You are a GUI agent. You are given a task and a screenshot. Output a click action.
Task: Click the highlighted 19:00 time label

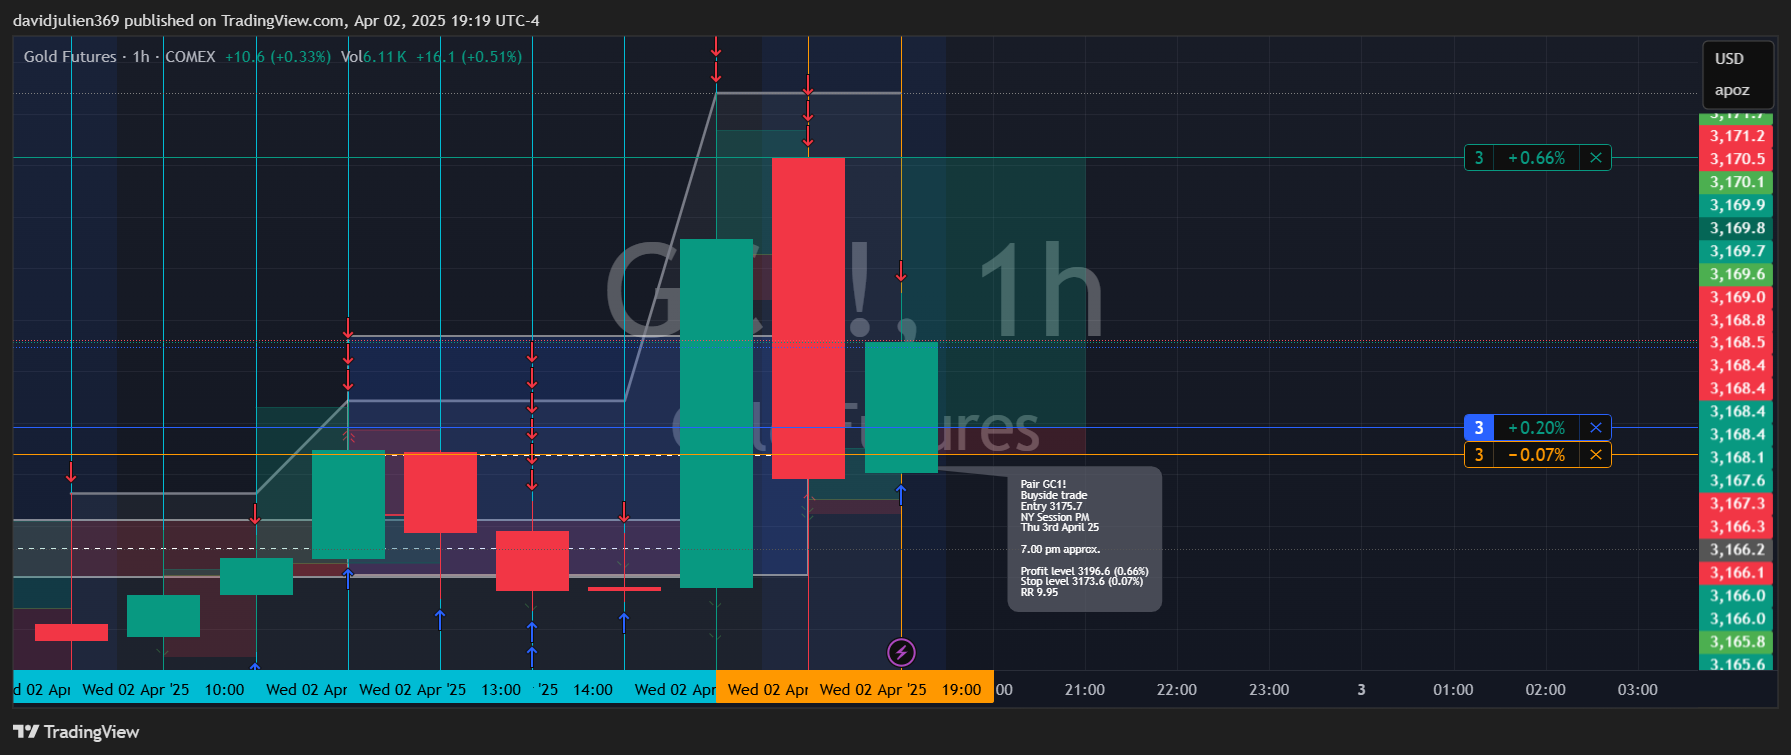click(961, 690)
